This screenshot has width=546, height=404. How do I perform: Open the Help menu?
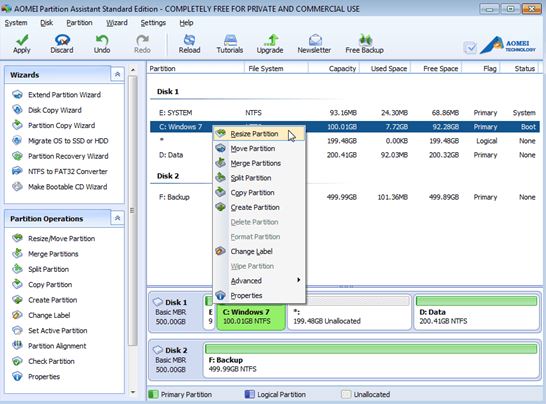pos(186,23)
